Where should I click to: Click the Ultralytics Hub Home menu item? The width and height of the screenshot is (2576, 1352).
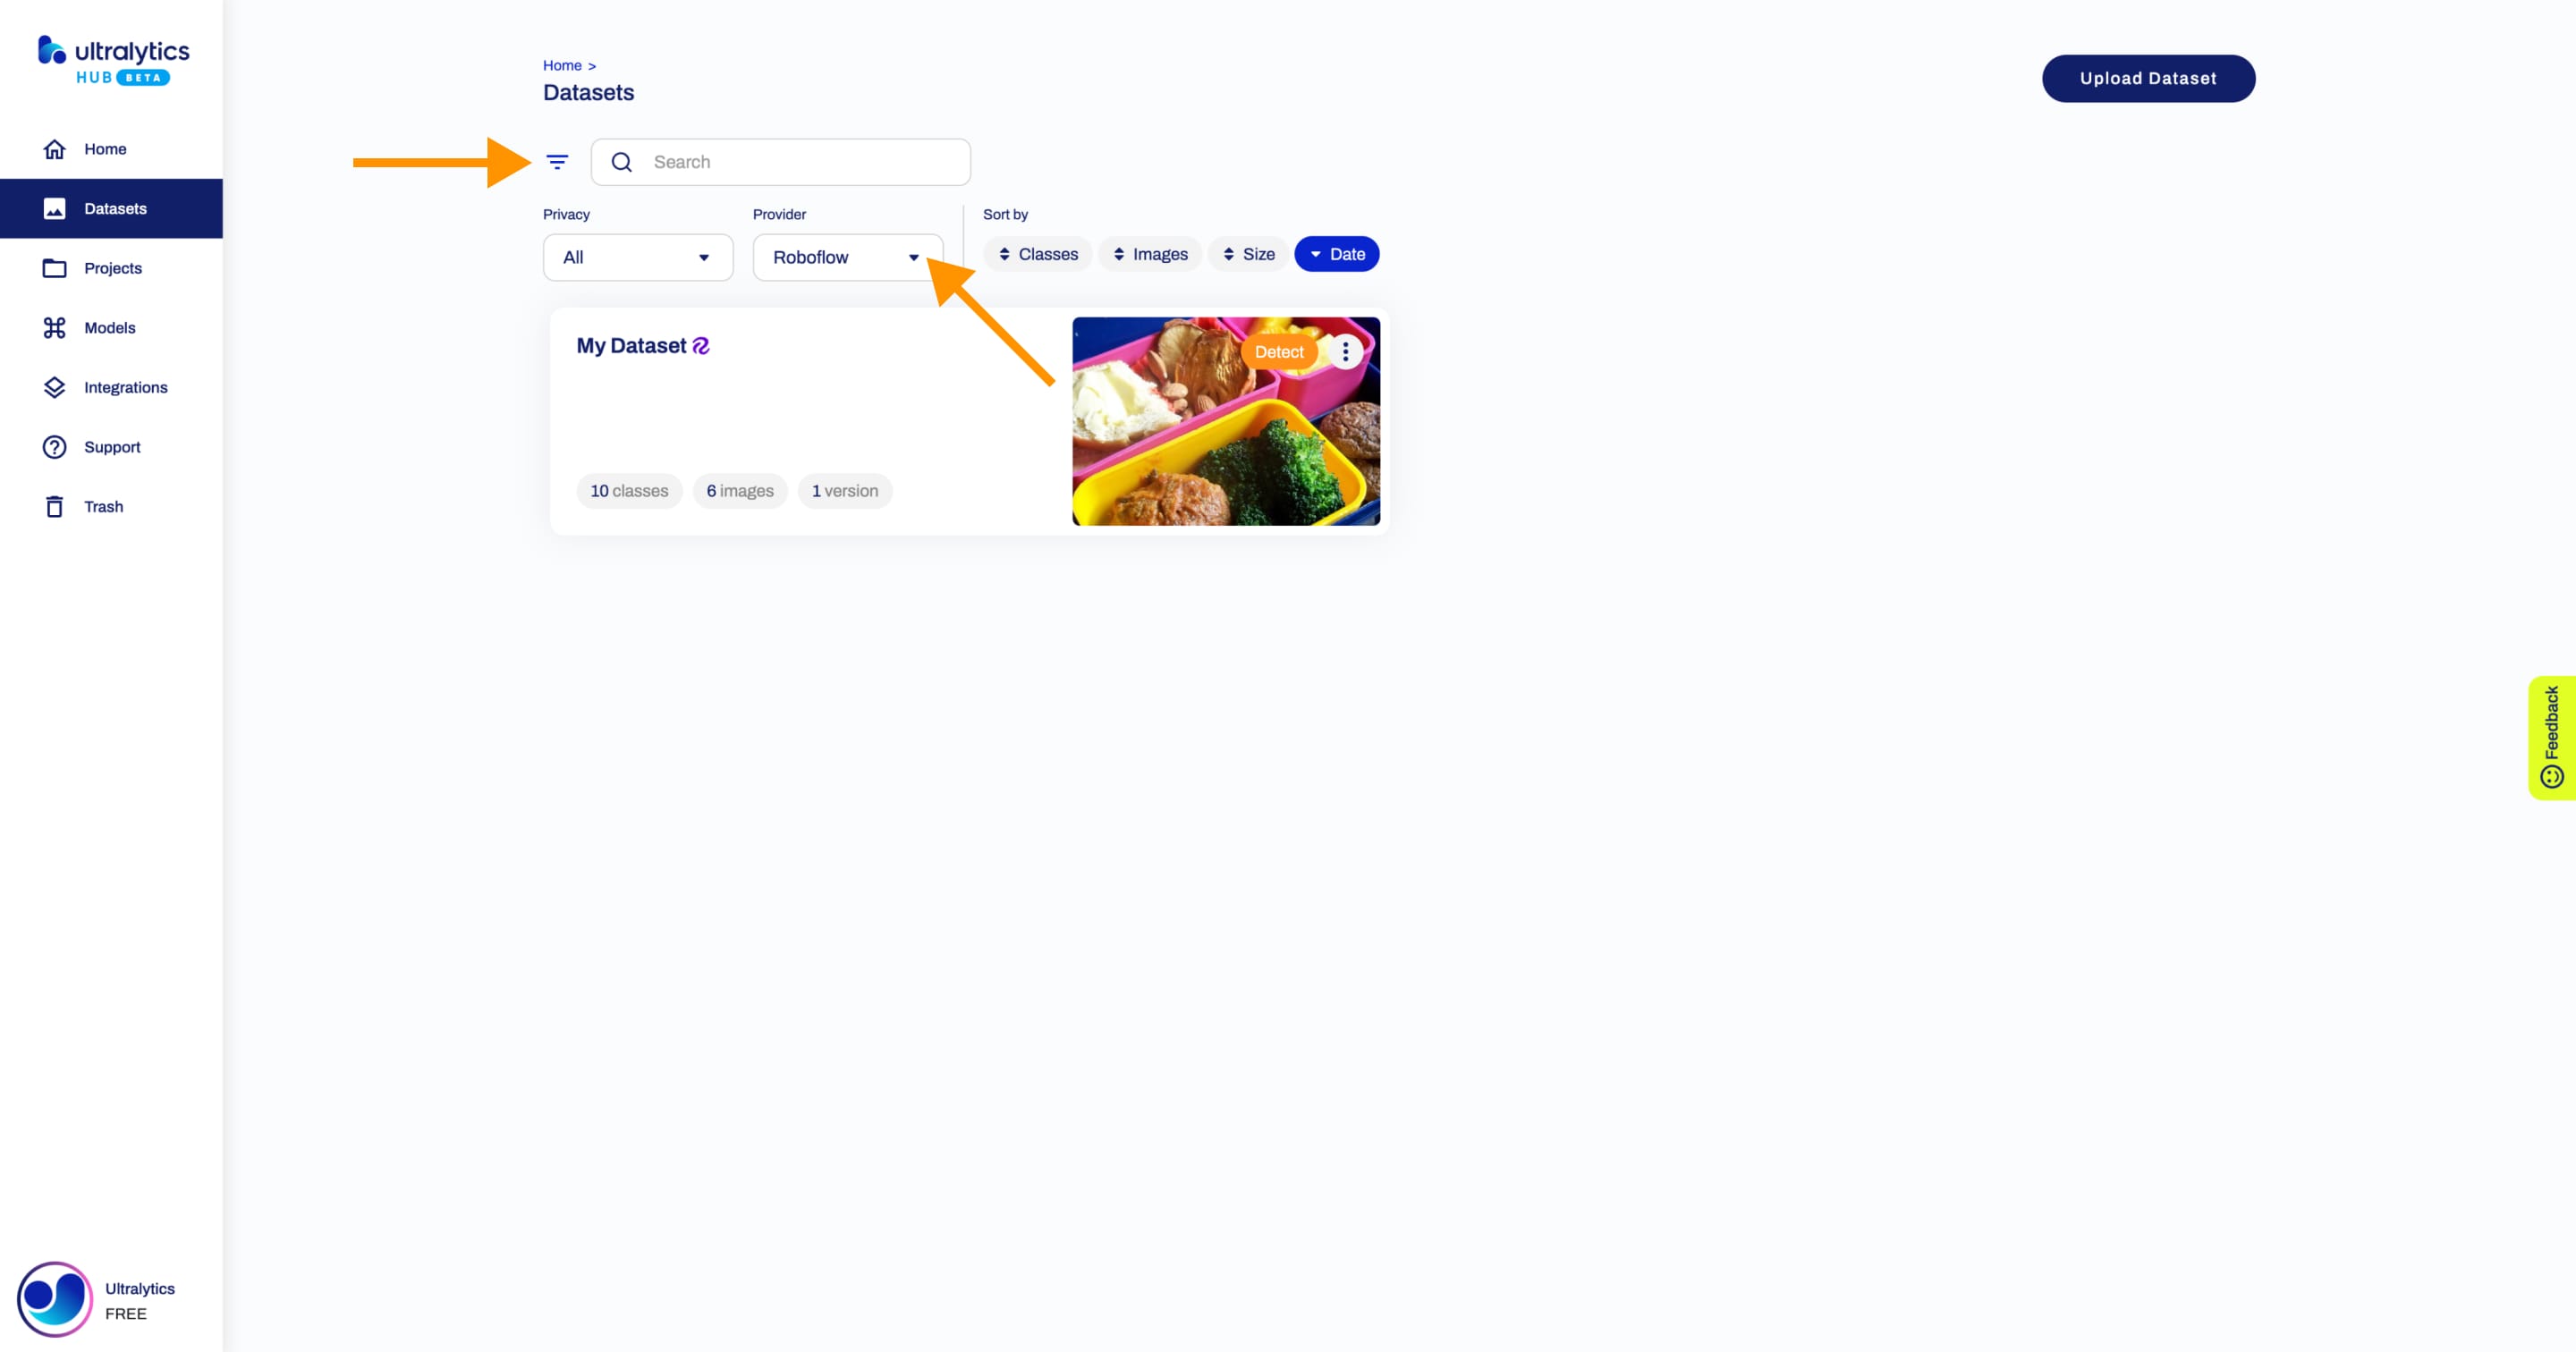[106, 148]
